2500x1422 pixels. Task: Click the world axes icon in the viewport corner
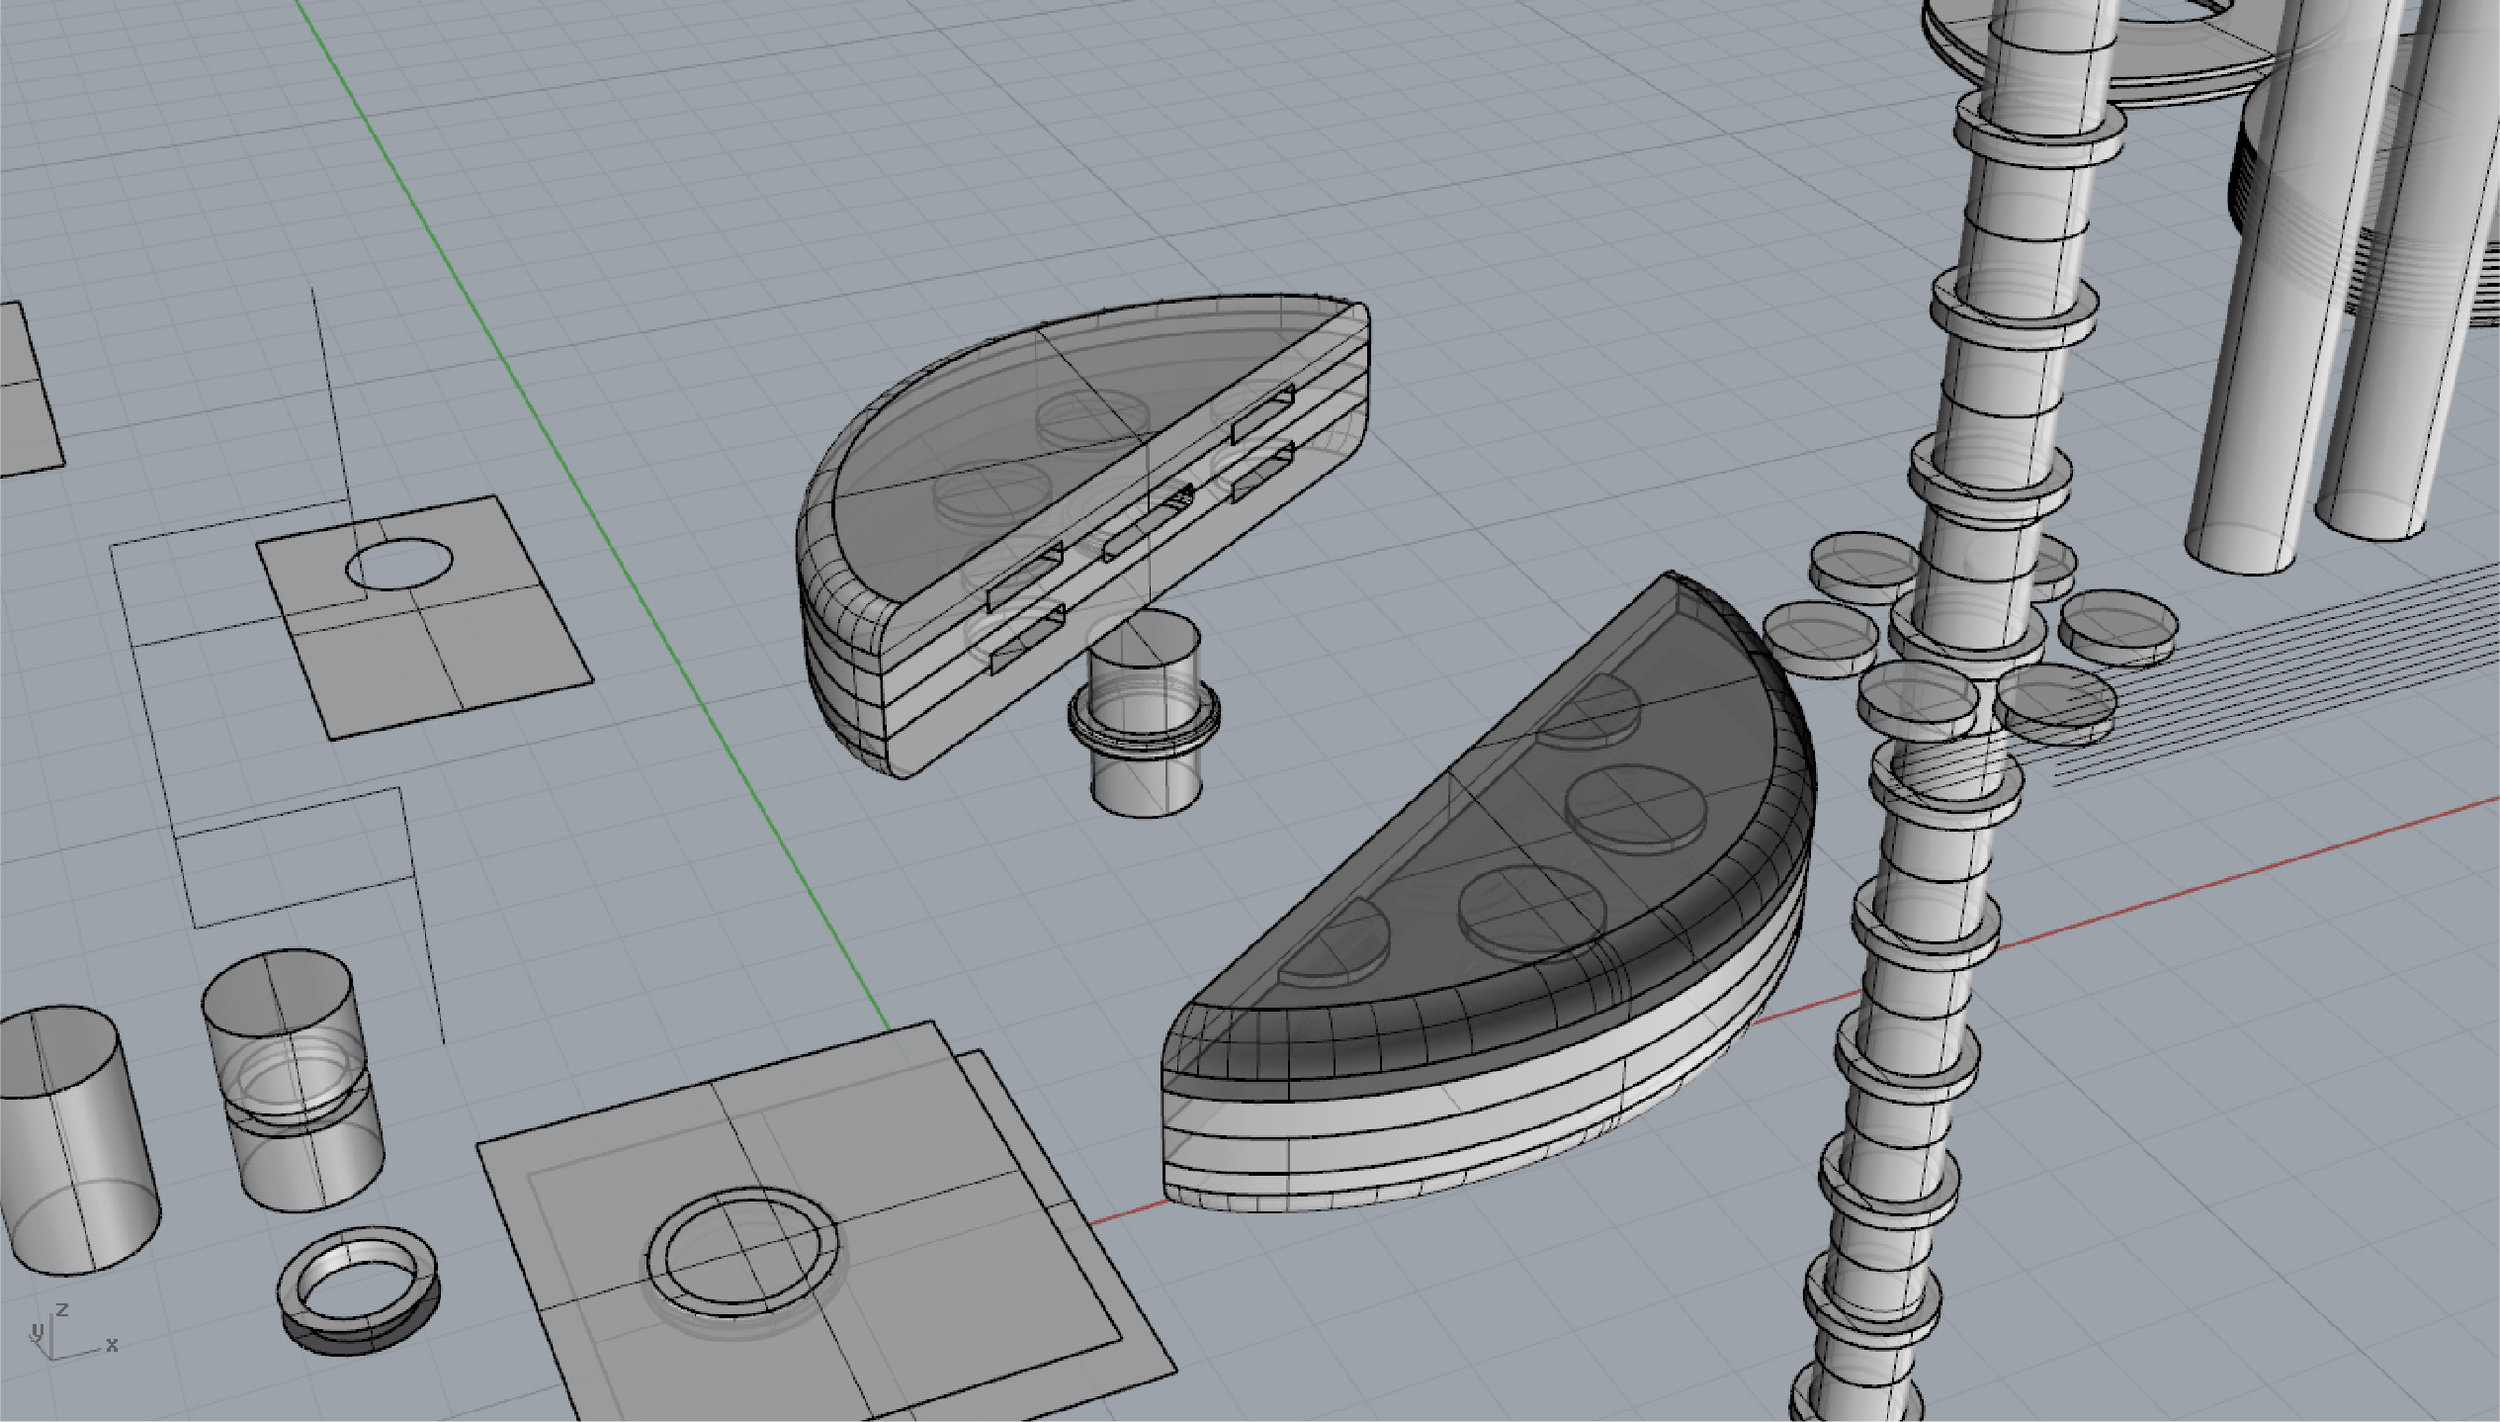coord(73,1332)
